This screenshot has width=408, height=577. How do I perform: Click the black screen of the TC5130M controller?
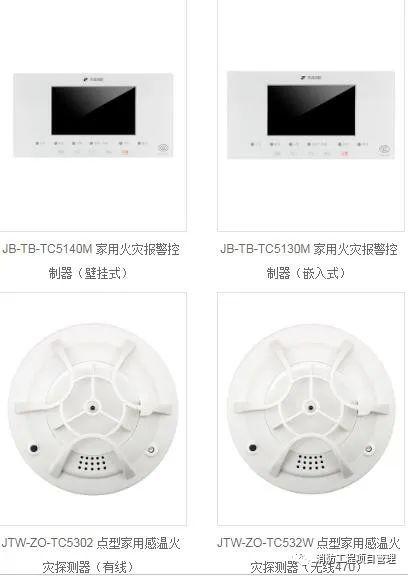311,110
